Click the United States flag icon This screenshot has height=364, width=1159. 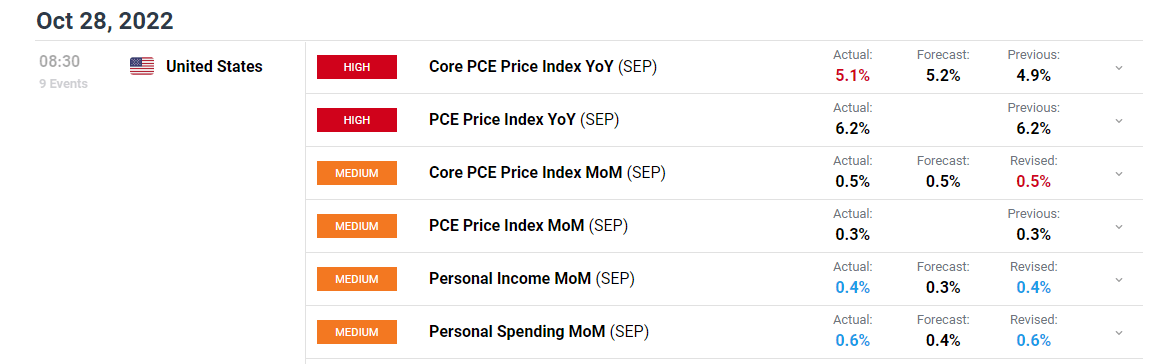[142, 67]
